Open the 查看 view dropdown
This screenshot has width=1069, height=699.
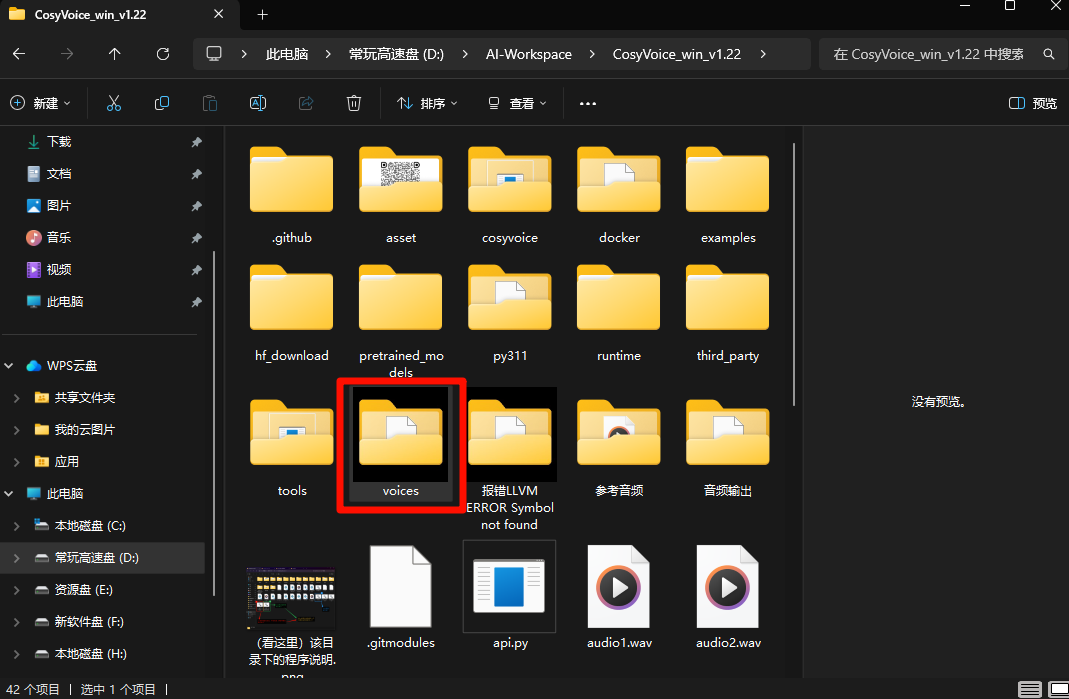(517, 103)
